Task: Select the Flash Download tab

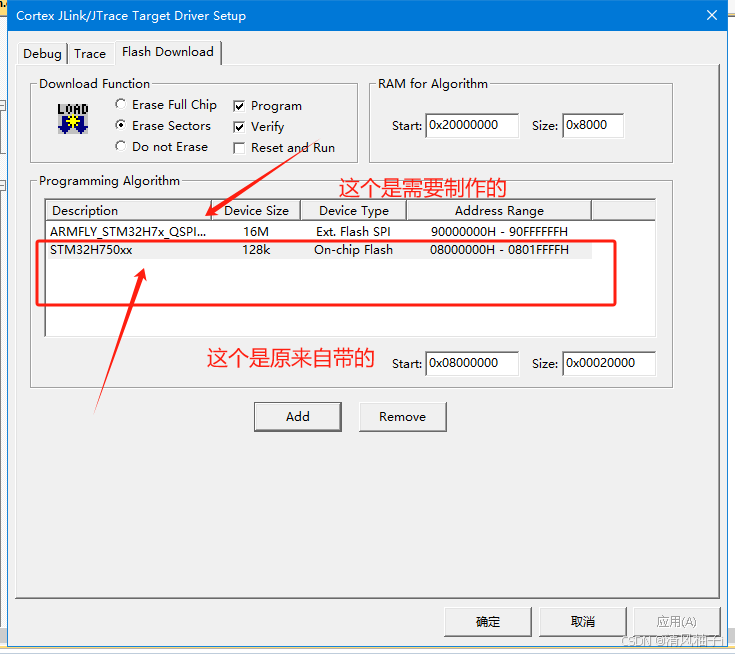Action: 168,52
